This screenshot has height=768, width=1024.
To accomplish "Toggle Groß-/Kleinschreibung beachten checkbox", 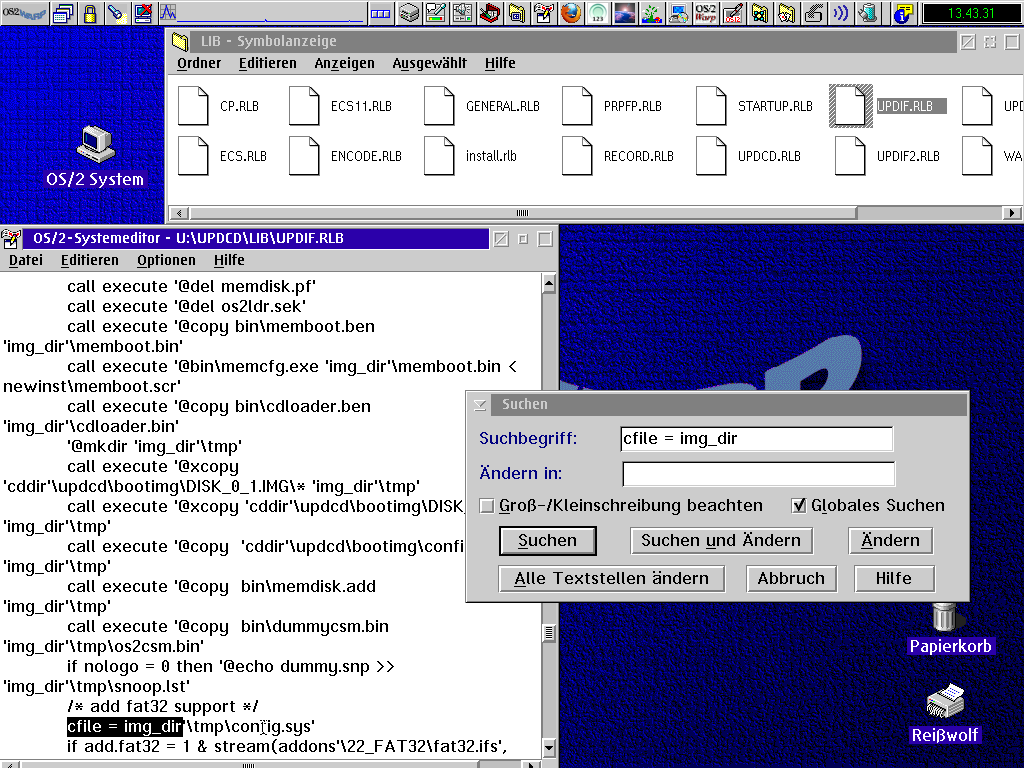I will 621,505.
